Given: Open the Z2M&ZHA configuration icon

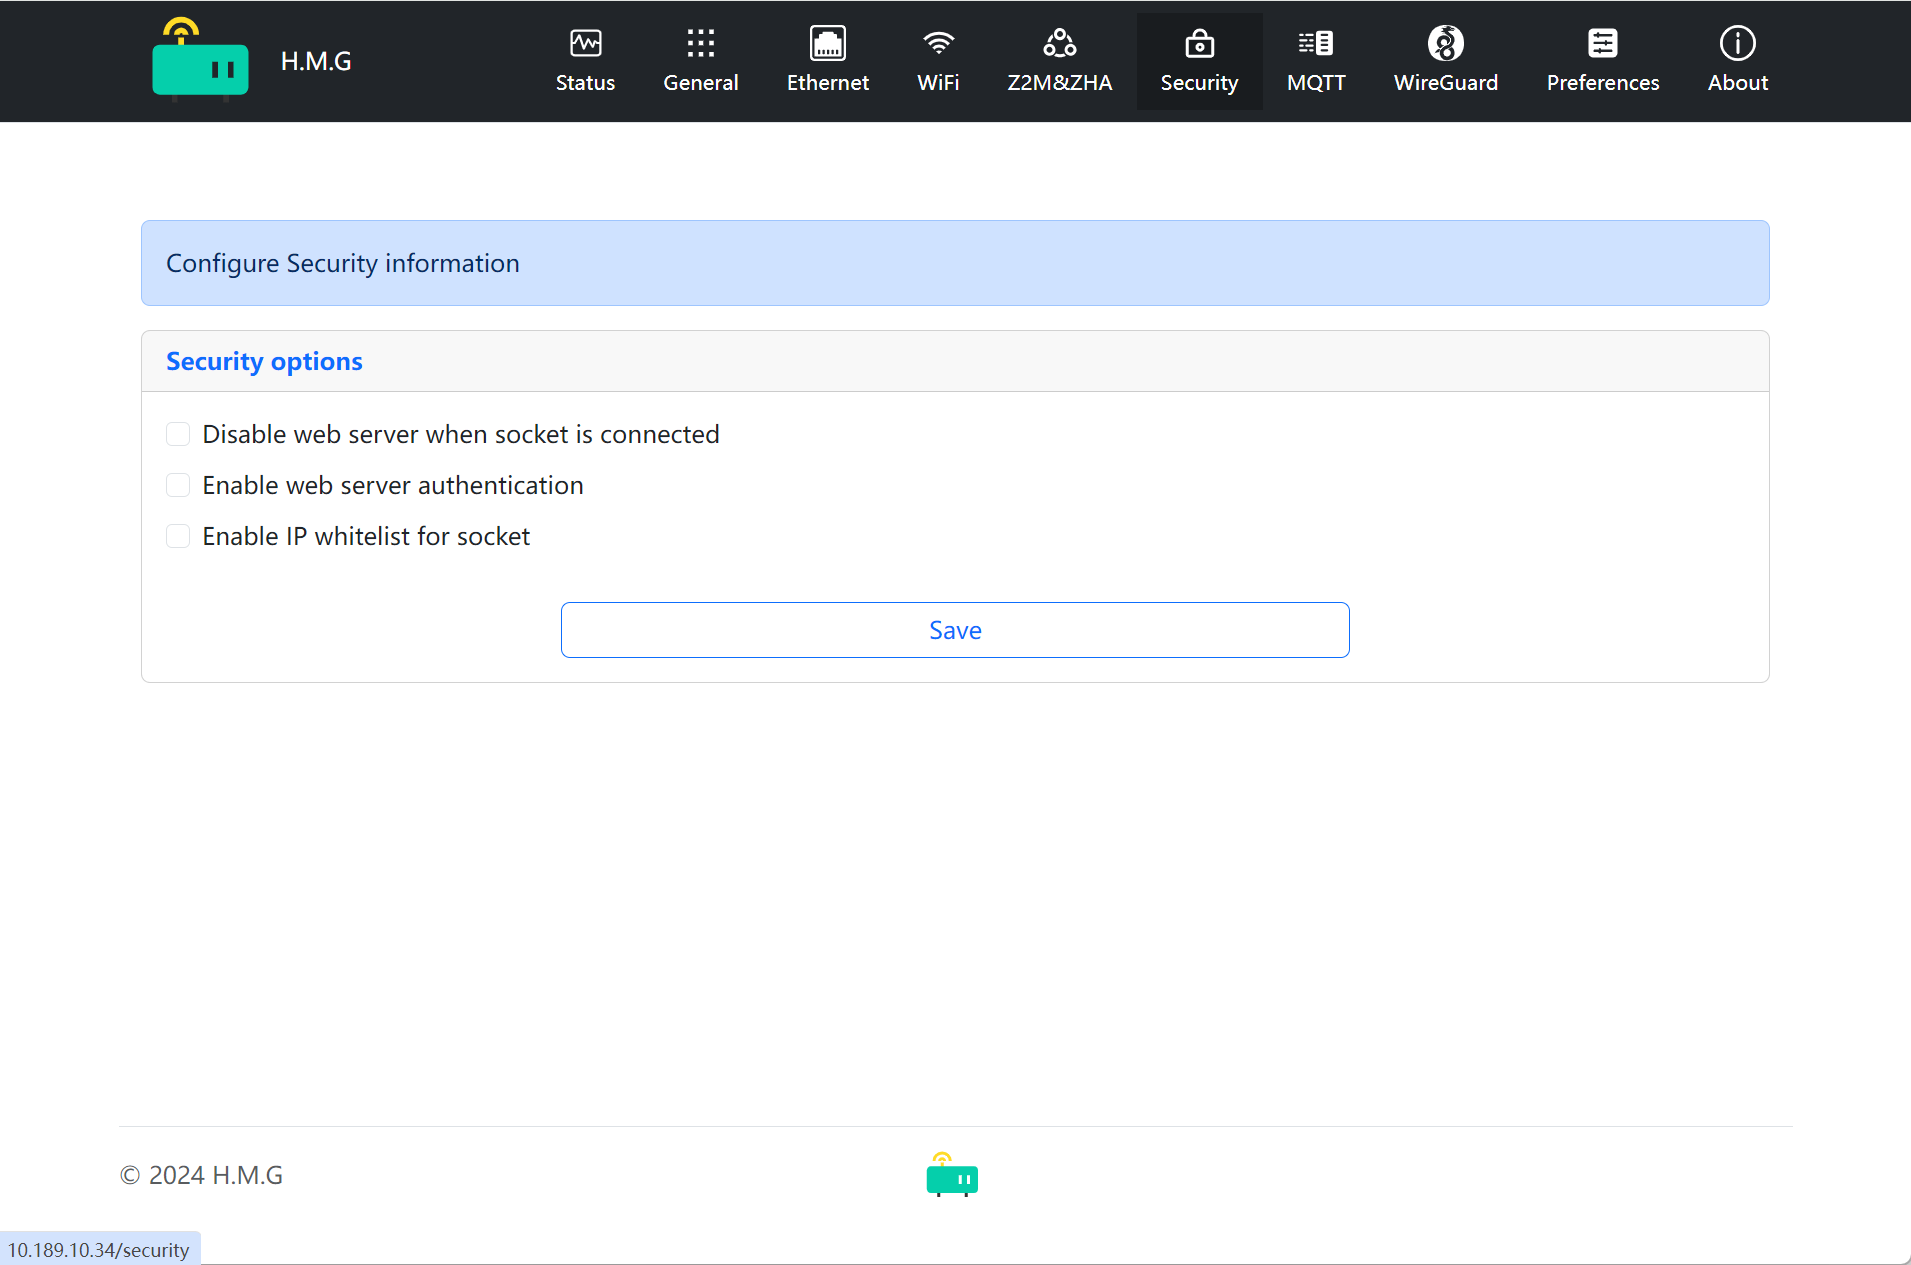Looking at the screenshot, I should (1059, 43).
